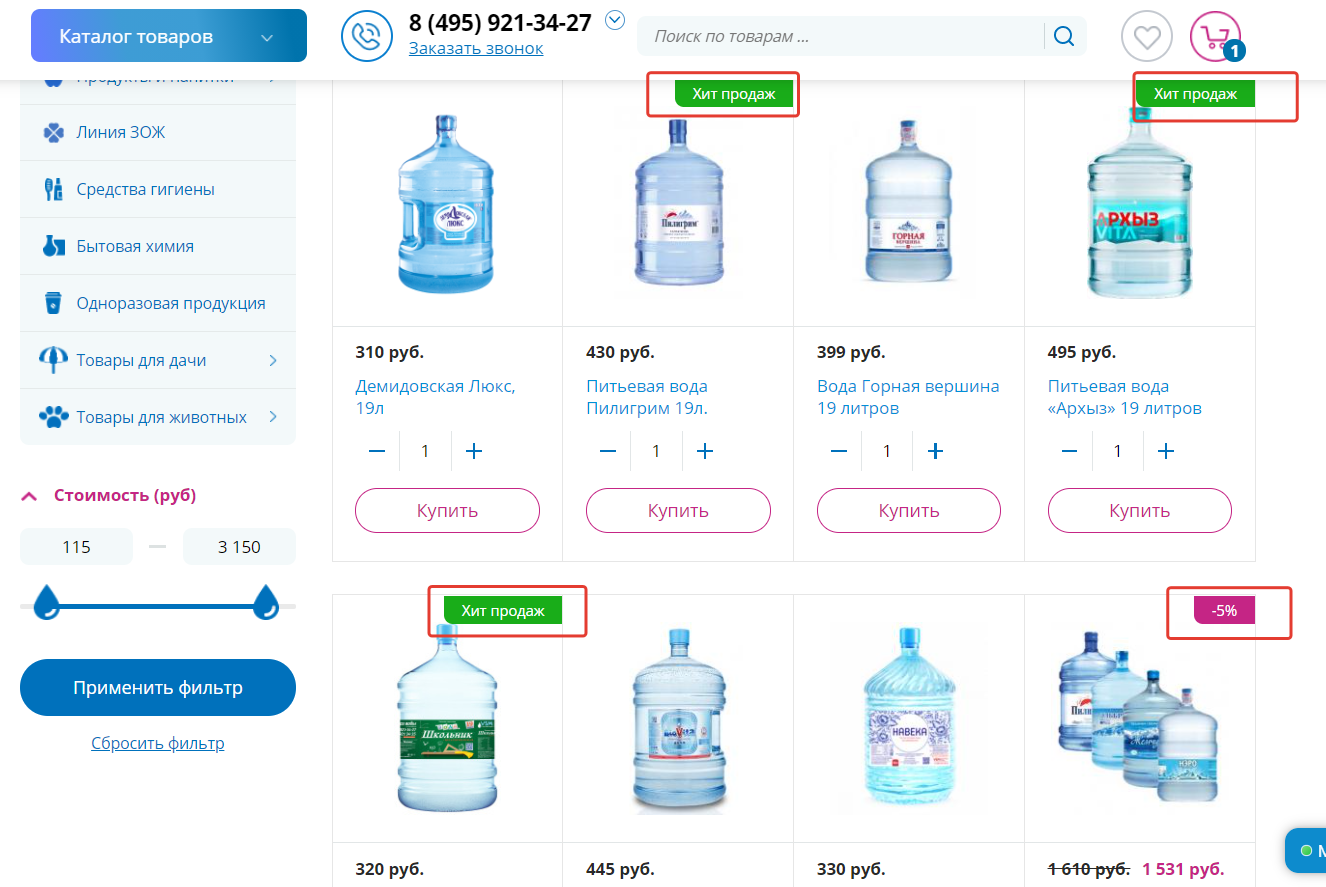This screenshot has width=1326, height=887.
Task: Click quantity field for Демидовская Люкс
Action: coord(425,451)
